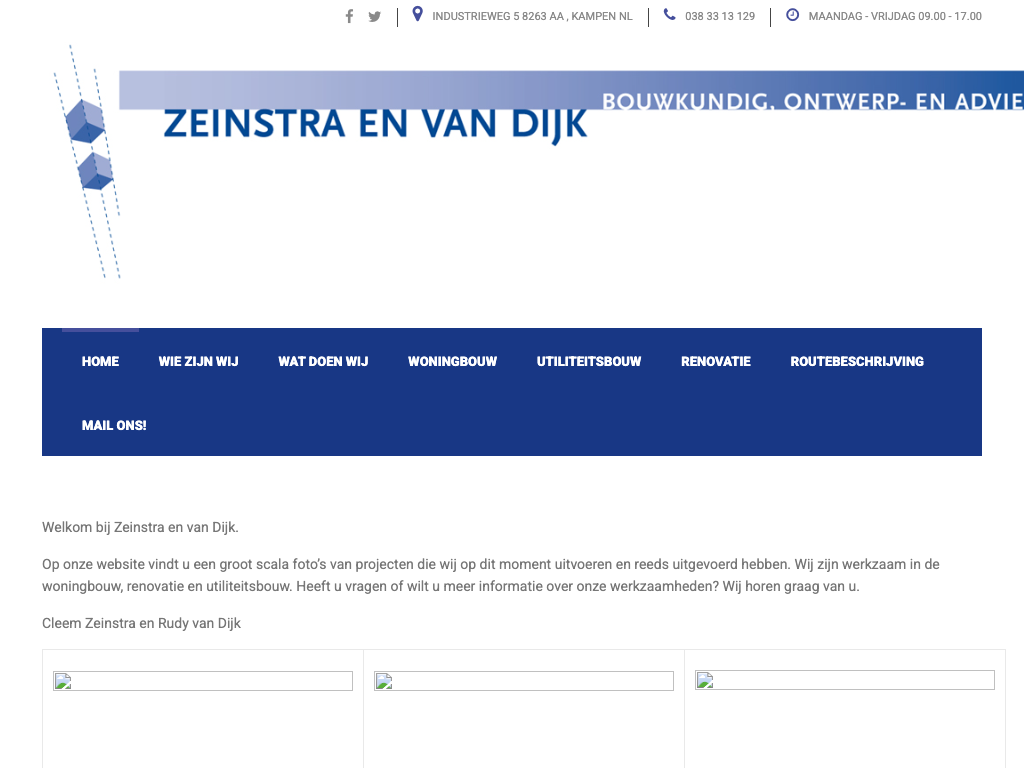
Task: Open the Home menu item
Action: tap(100, 361)
